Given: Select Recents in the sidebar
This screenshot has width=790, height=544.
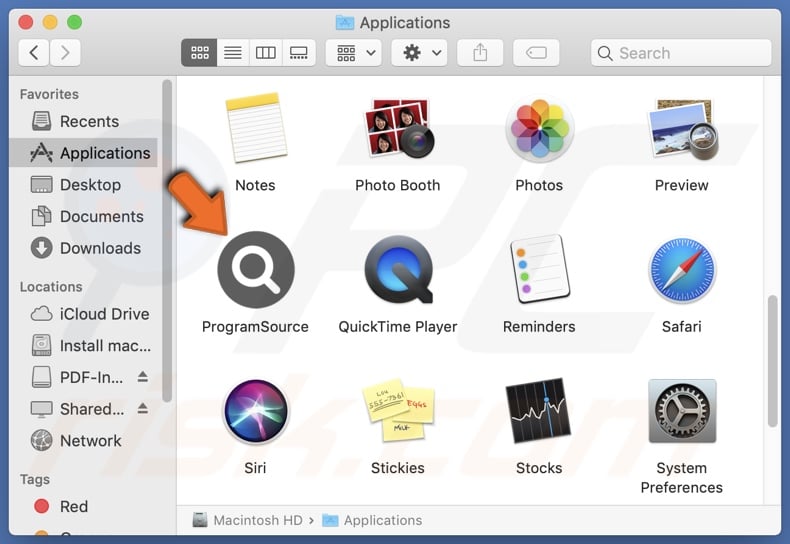Looking at the screenshot, I should (x=83, y=121).
